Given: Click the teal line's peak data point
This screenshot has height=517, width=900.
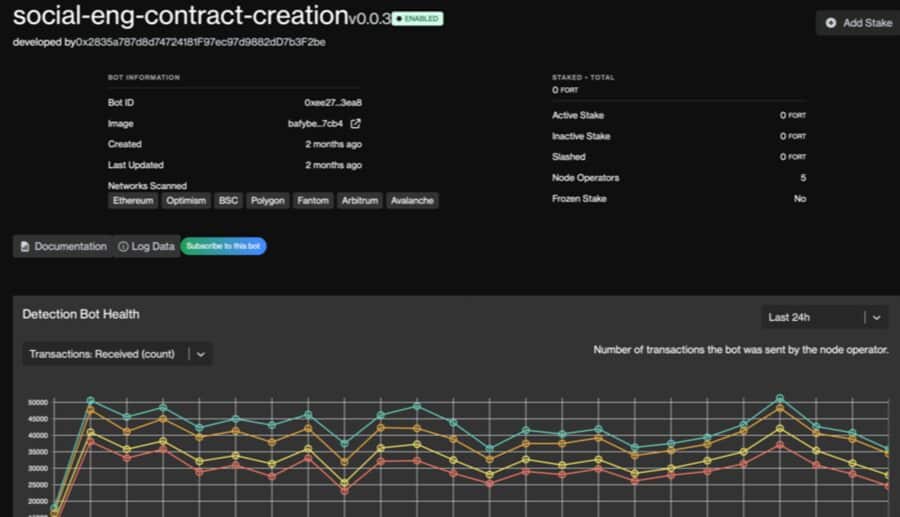Looking at the screenshot, I should coord(780,398).
